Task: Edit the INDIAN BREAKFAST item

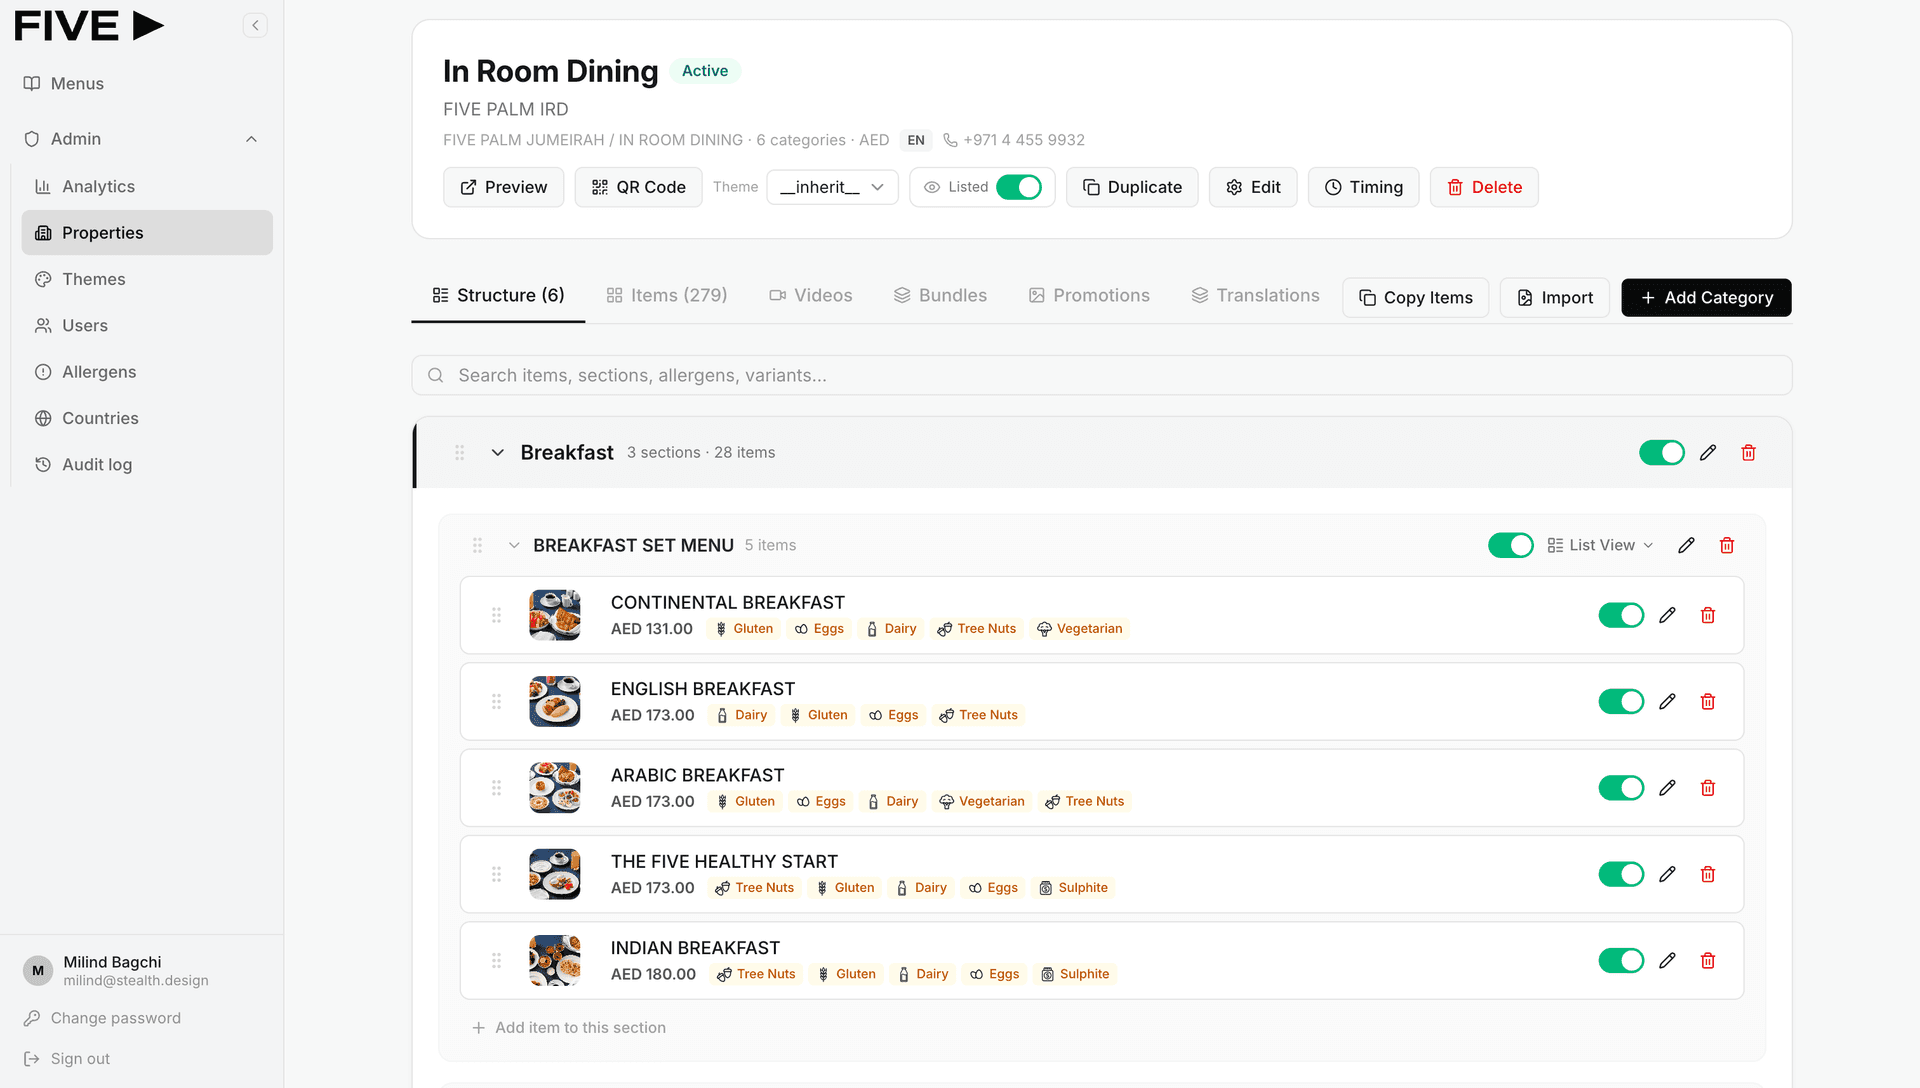Action: click(x=1667, y=961)
